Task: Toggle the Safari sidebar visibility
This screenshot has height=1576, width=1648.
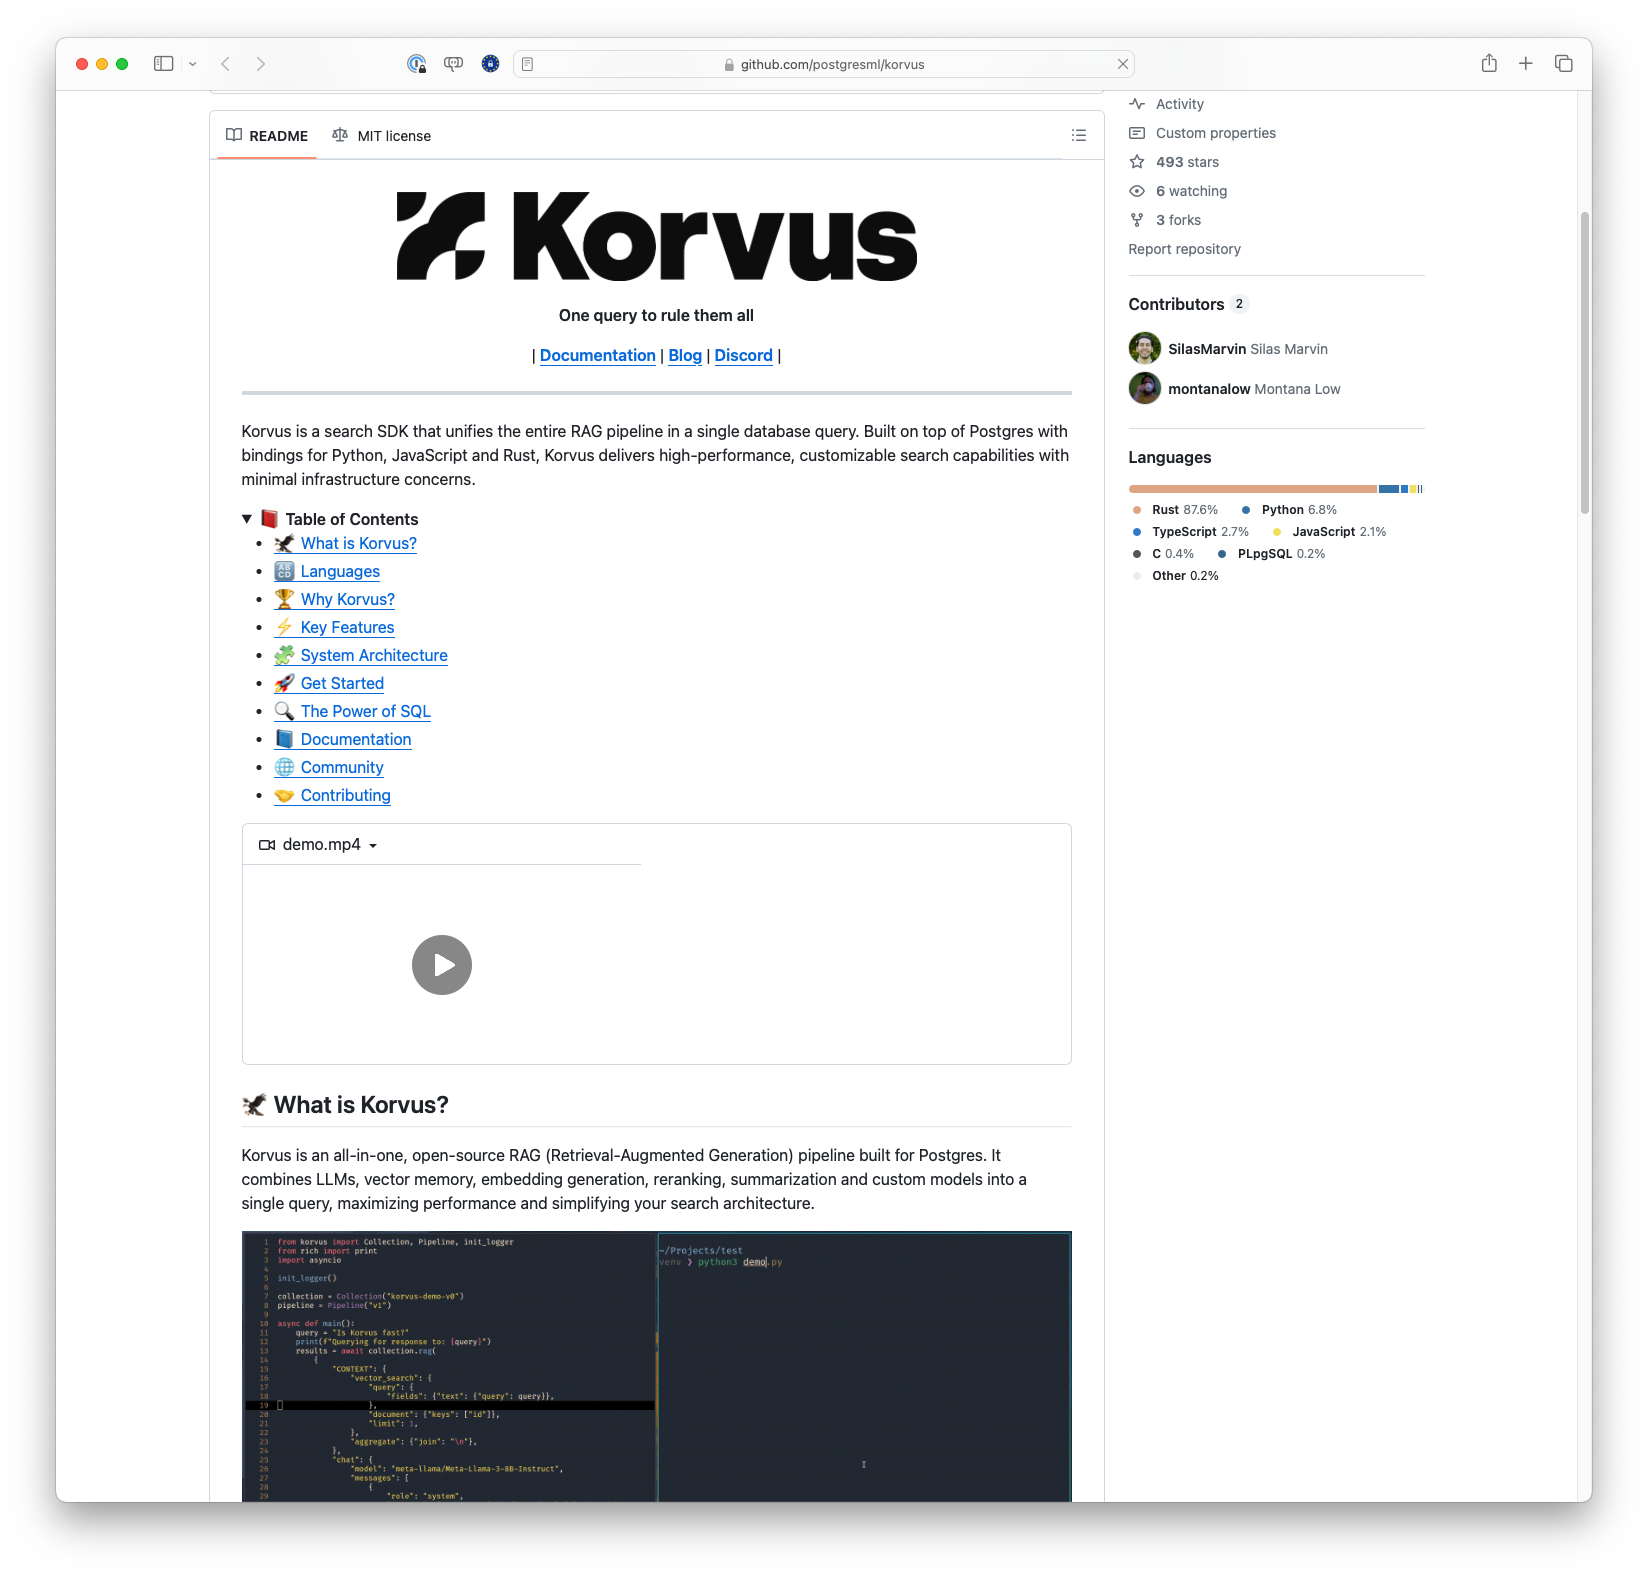Action: 163,63
